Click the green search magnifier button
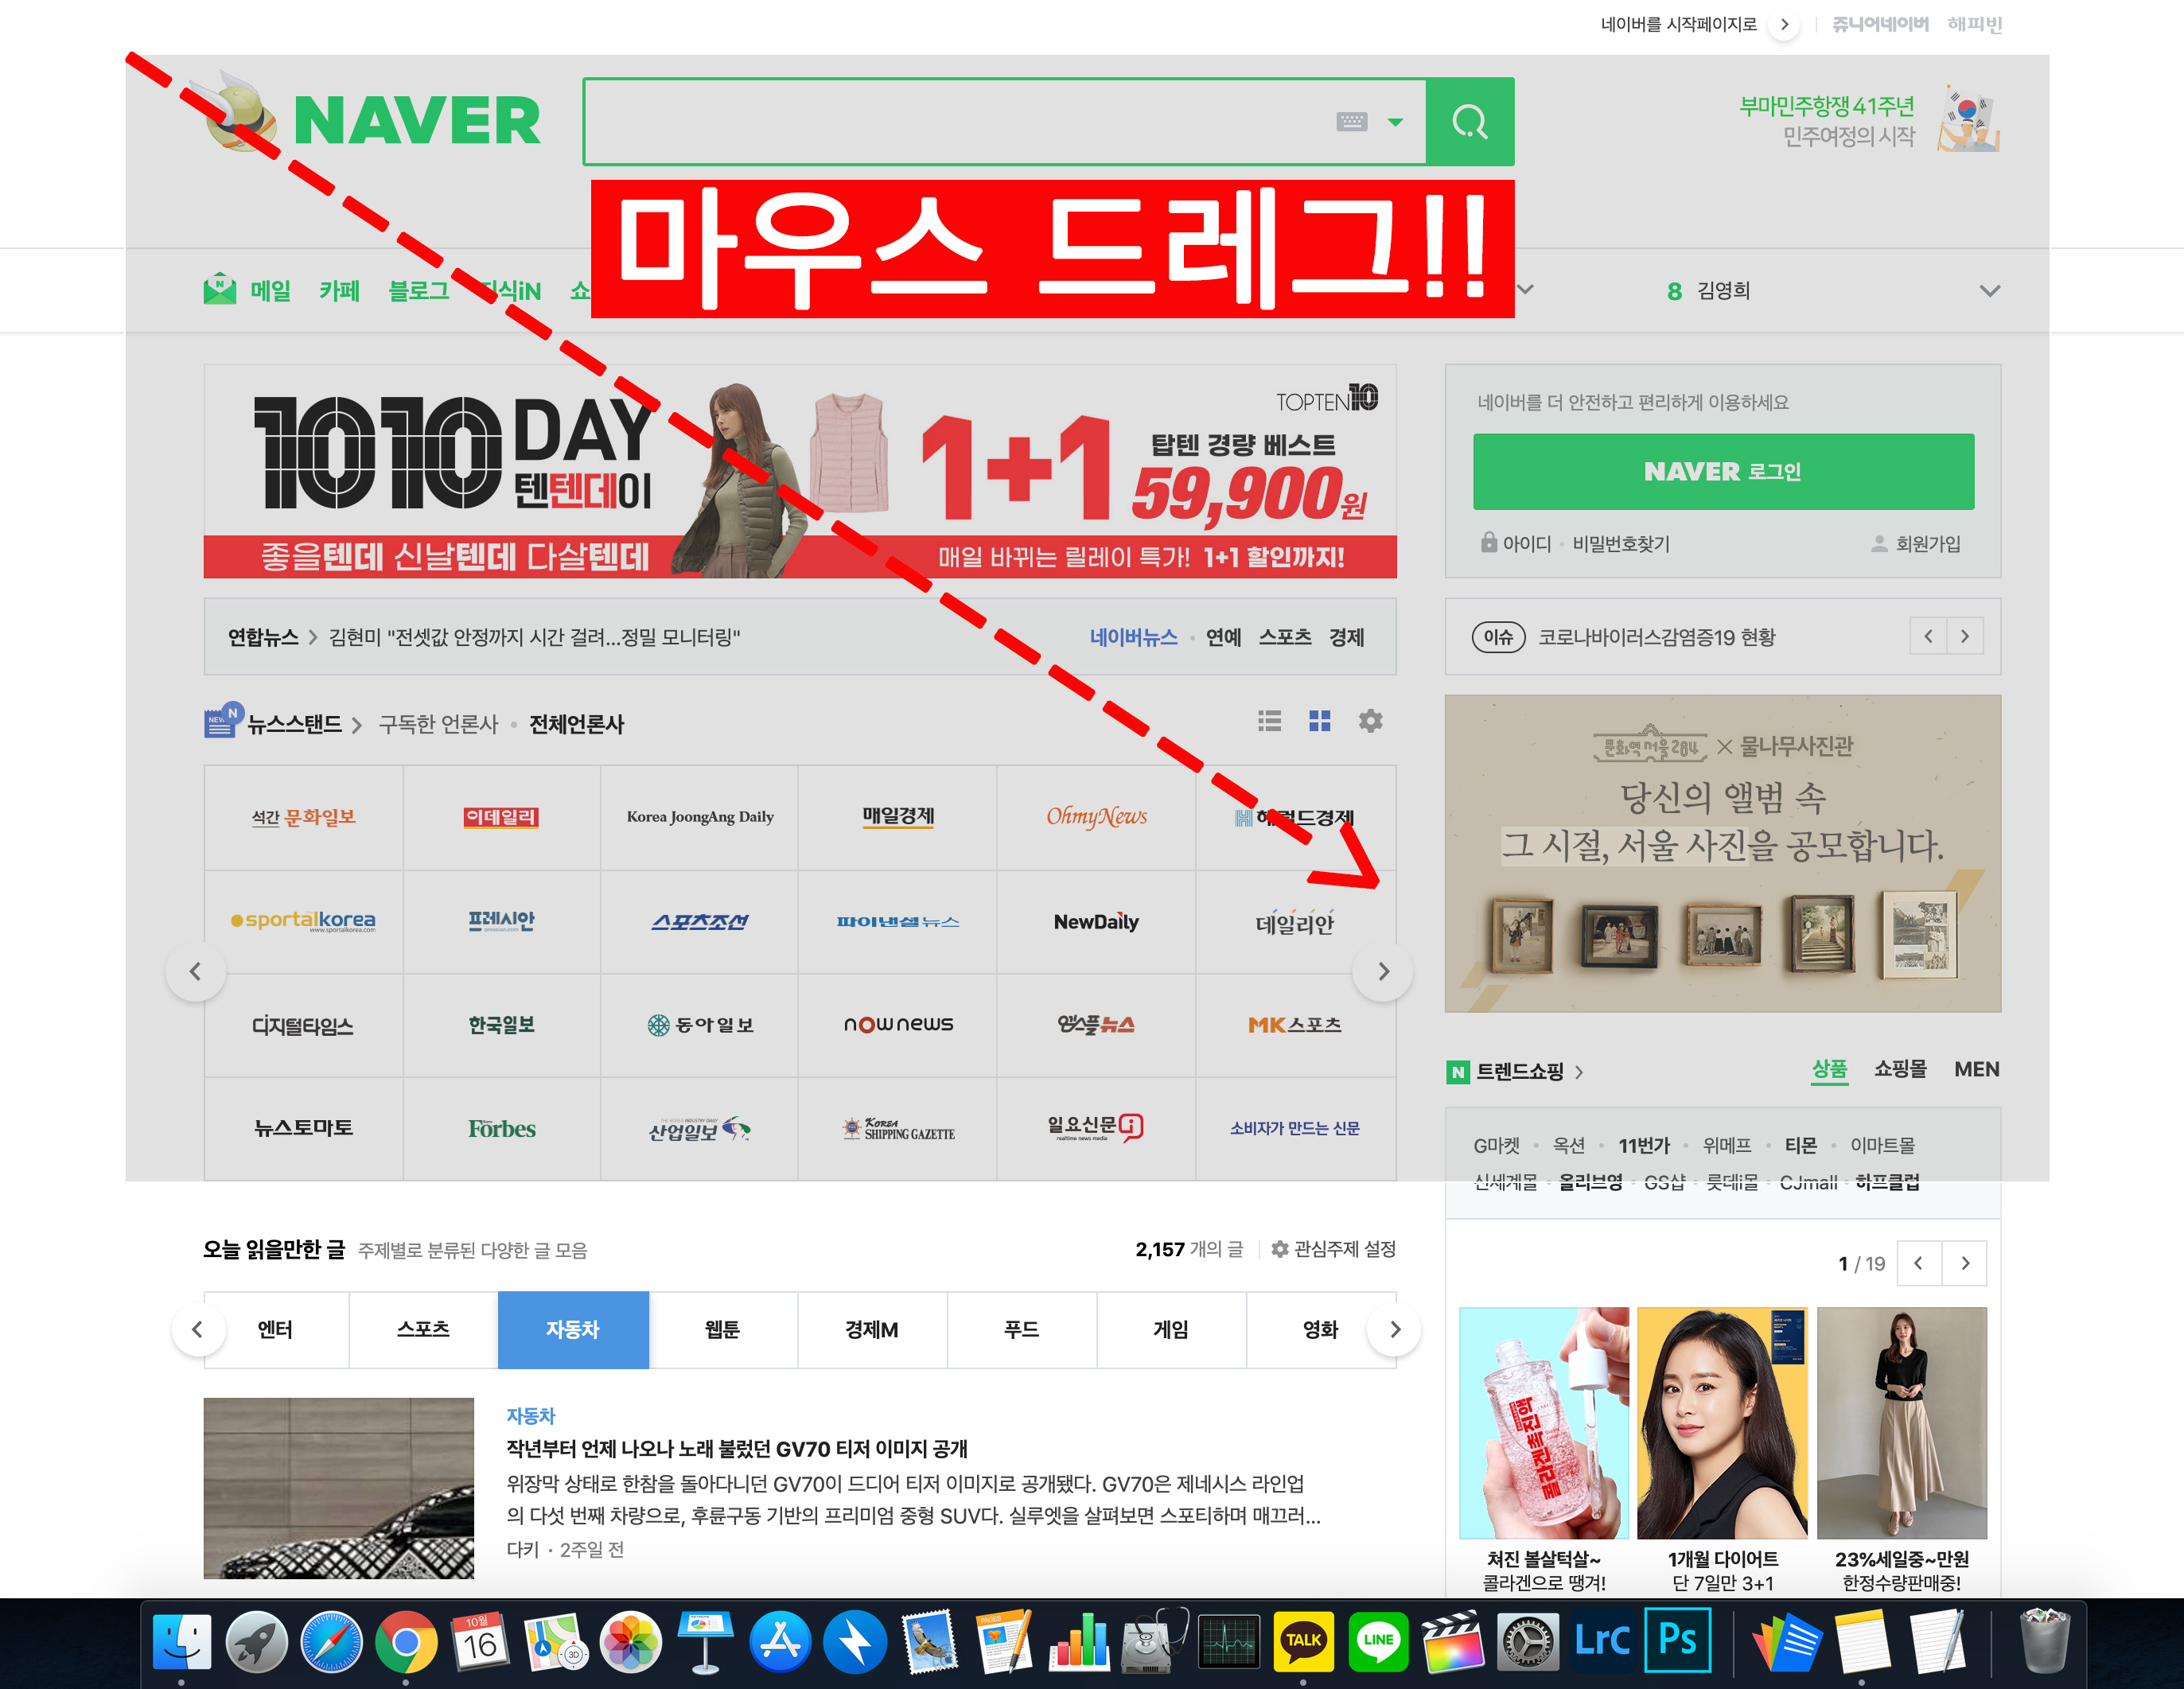Image resolution: width=2184 pixels, height=1689 pixels. coord(1469,122)
